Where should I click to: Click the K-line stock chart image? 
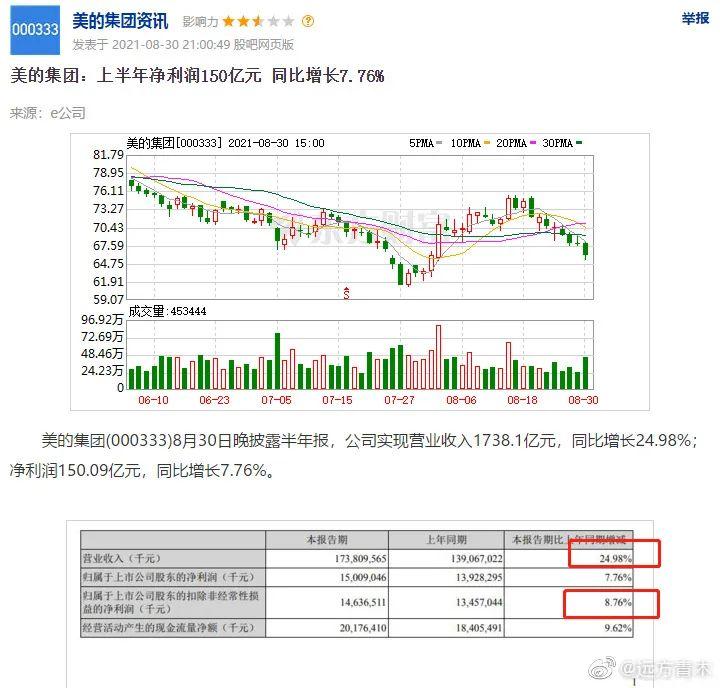[x=360, y=272]
